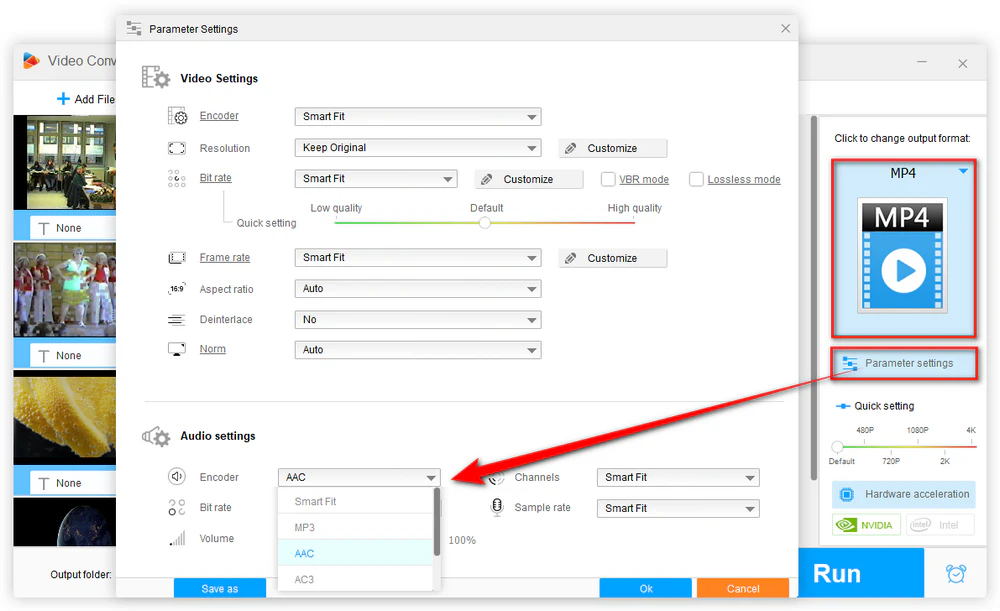Select the lemon slice video thumbnail
The height and width of the screenshot is (611, 1000).
click(65, 417)
